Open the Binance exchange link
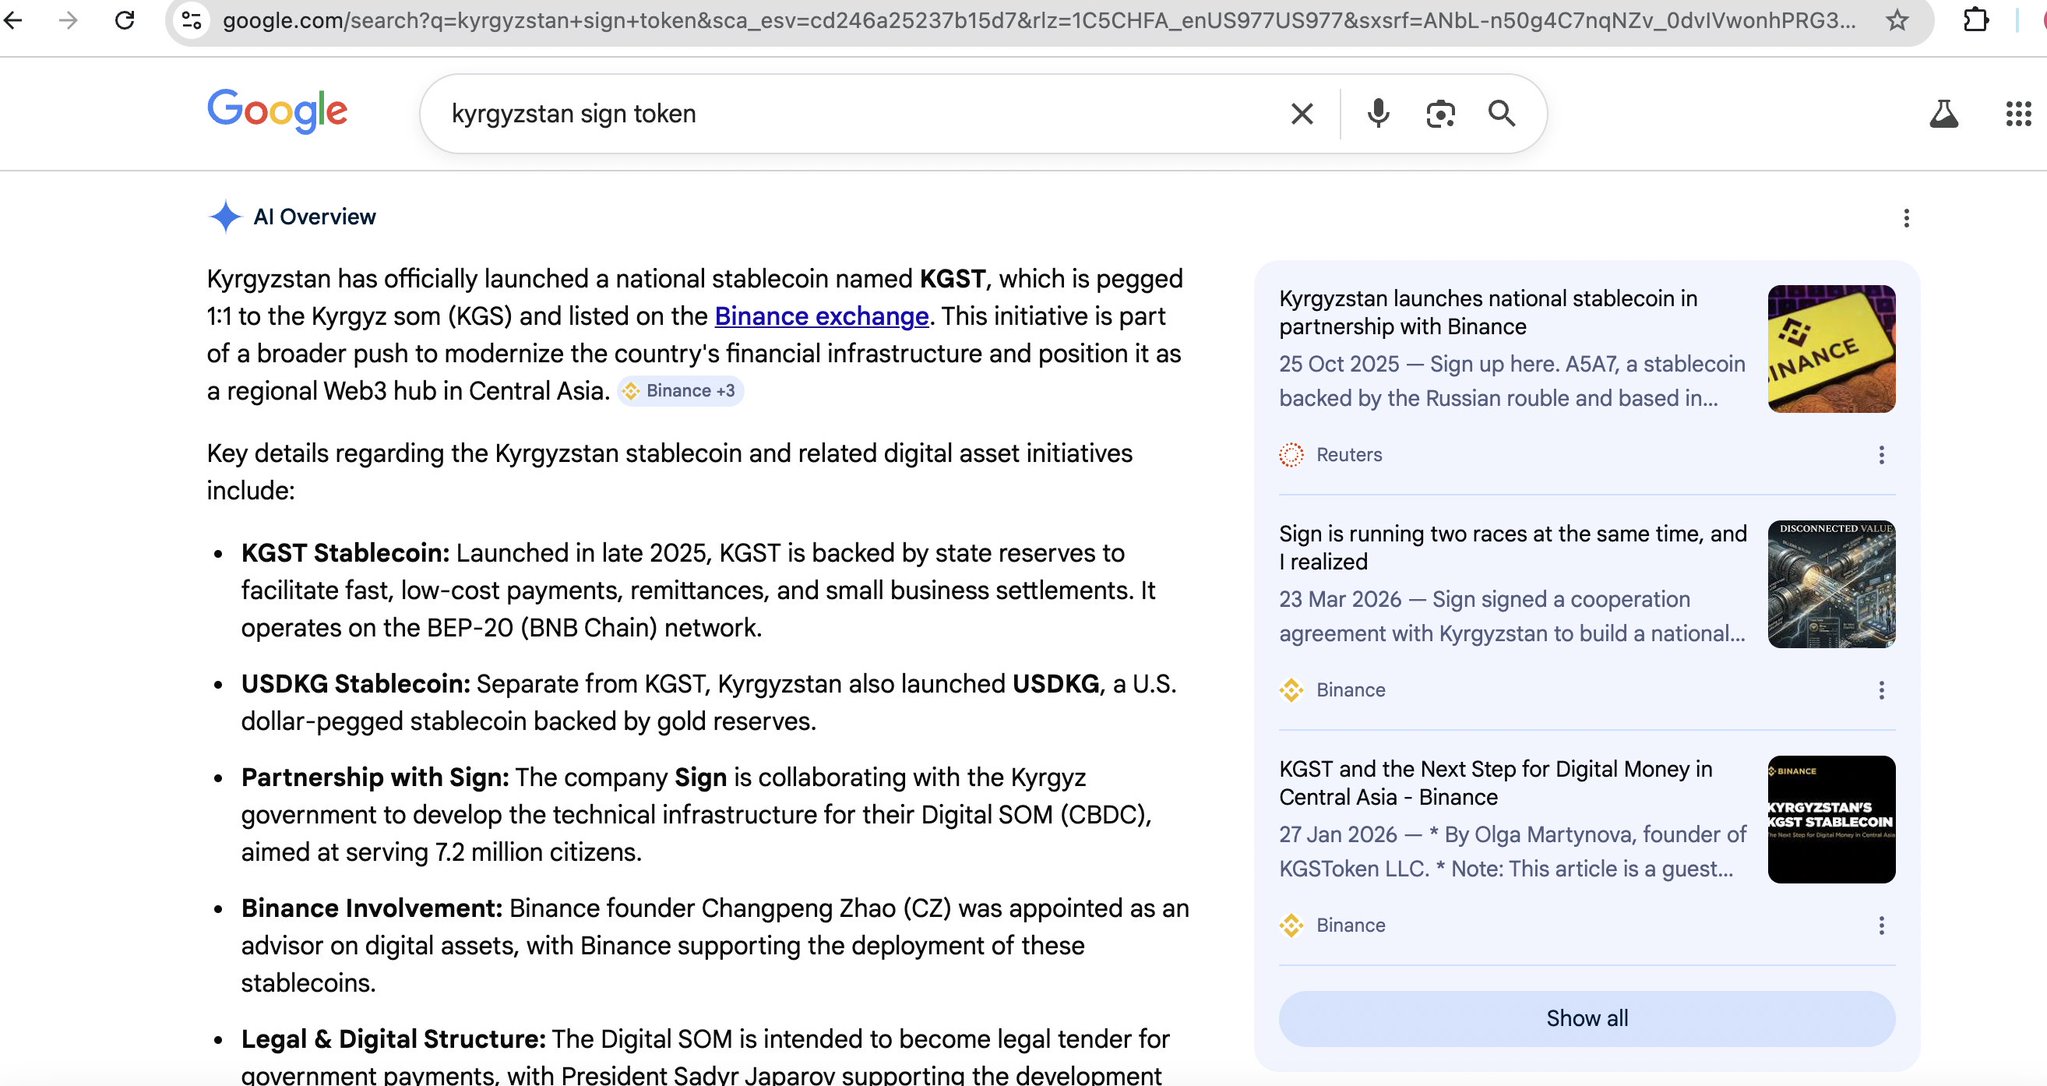Screen dimensions: 2047x1086 (x=821, y=316)
